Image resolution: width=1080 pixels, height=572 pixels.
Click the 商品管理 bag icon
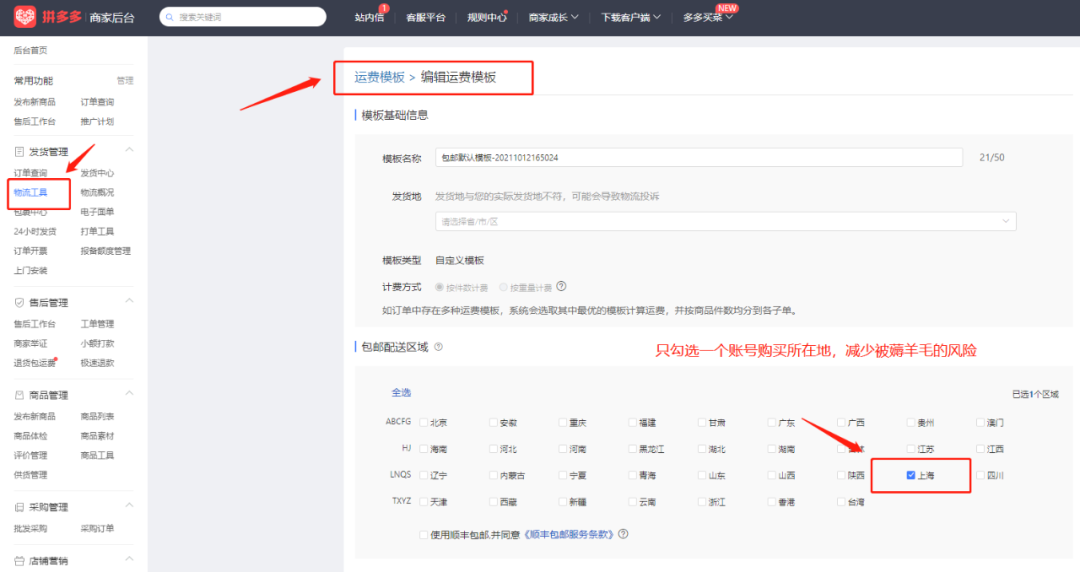tap(19, 395)
